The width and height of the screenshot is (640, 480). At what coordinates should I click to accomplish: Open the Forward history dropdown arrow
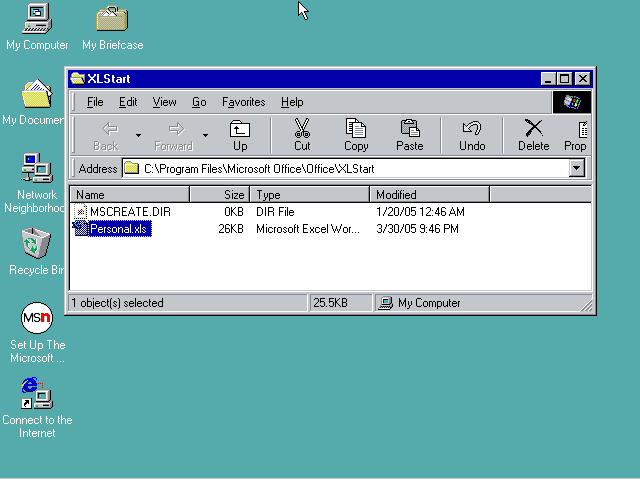coord(205,136)
